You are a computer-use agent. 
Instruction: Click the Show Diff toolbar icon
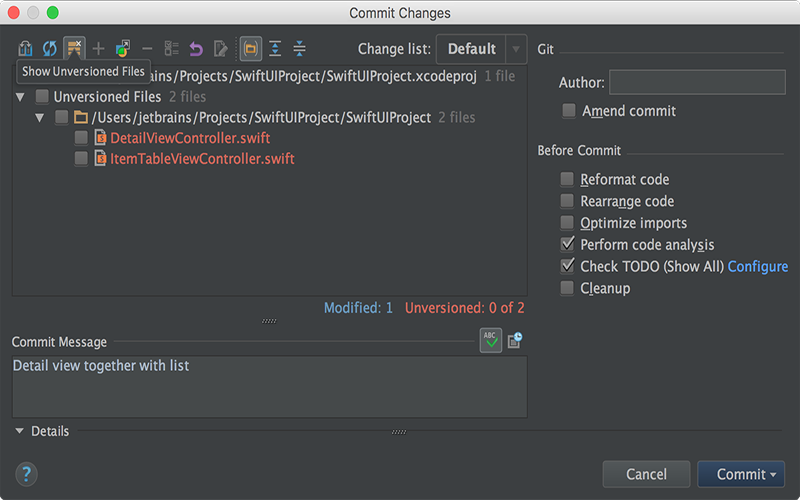25,49
